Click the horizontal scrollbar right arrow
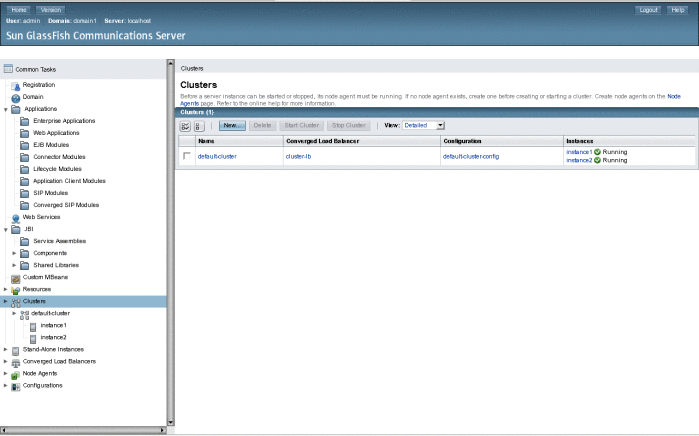699x436 pixels. click(x=163, y=430)
